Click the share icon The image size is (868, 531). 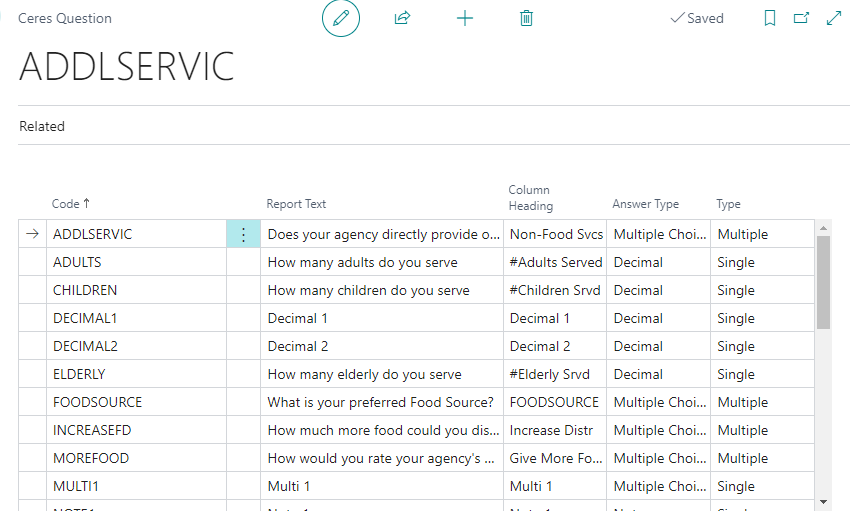coord(402,18)
